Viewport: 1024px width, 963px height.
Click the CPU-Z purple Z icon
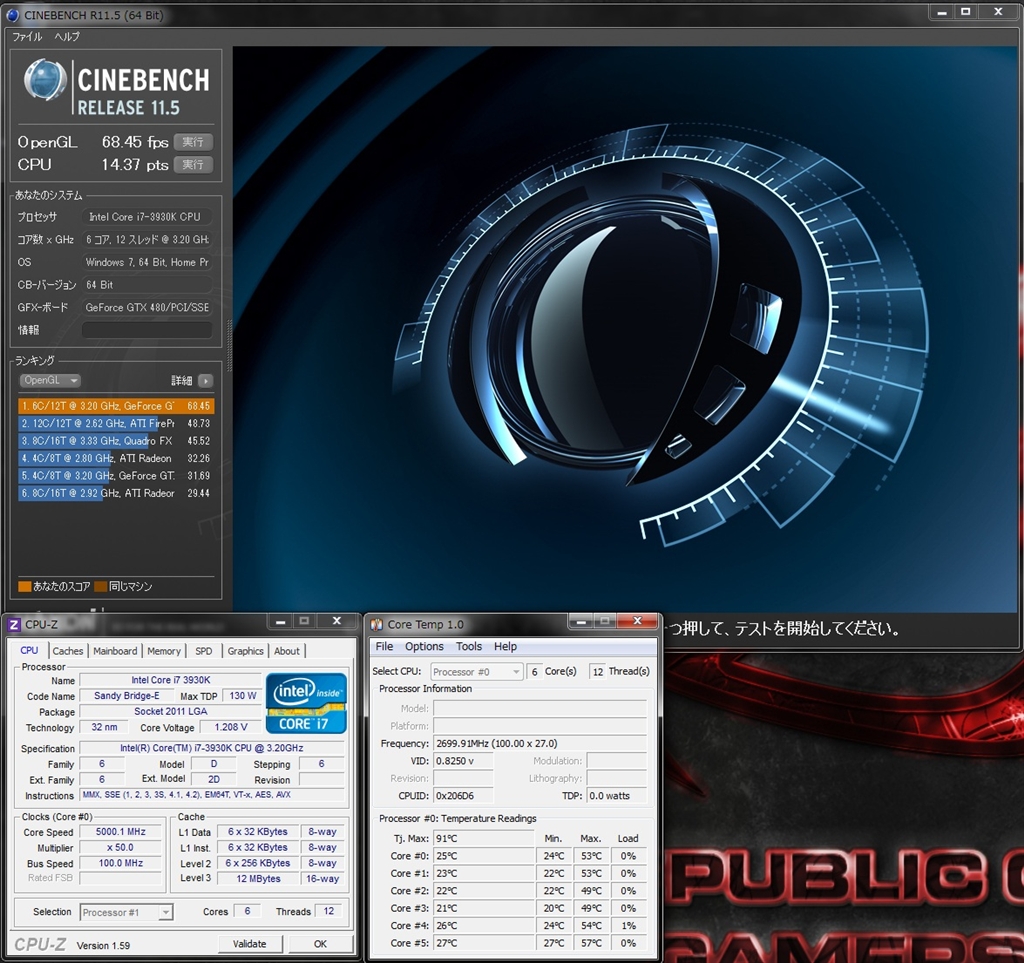[14, 625]
